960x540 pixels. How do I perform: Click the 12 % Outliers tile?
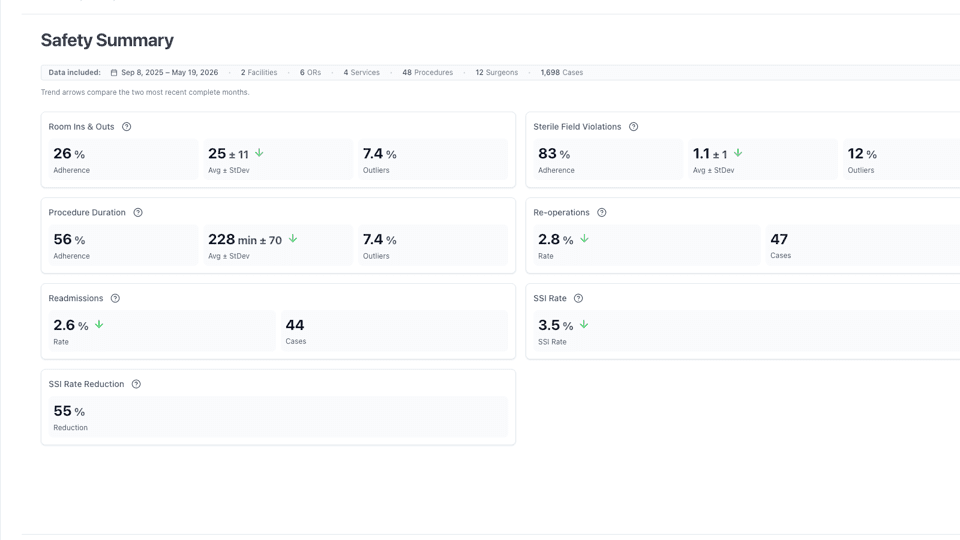901,160
